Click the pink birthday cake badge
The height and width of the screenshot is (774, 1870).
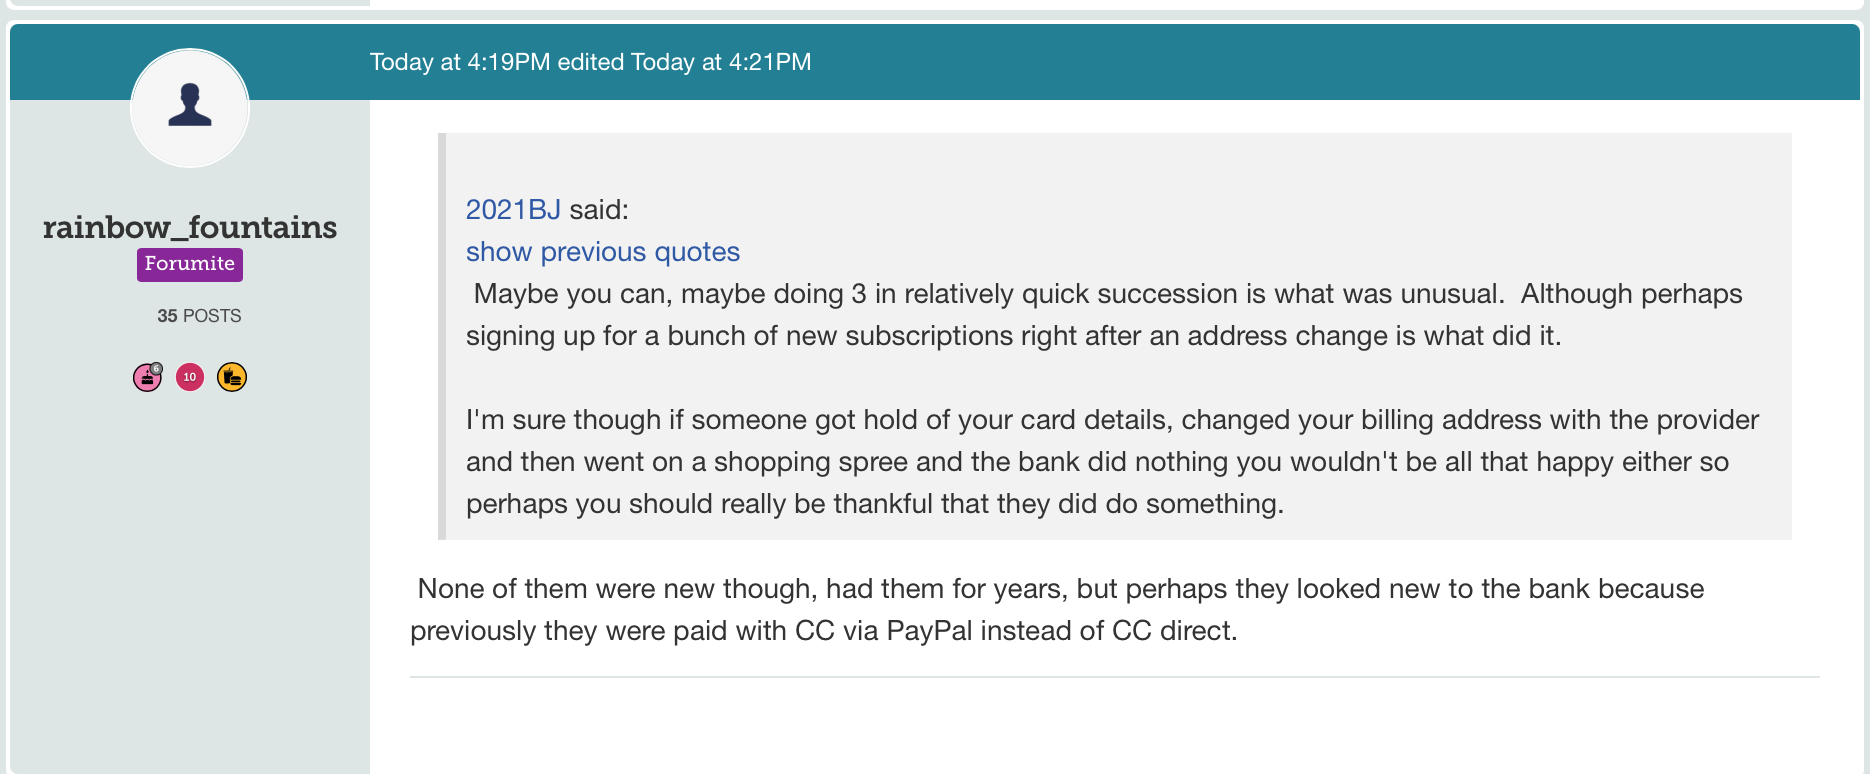tap(146, 378)
